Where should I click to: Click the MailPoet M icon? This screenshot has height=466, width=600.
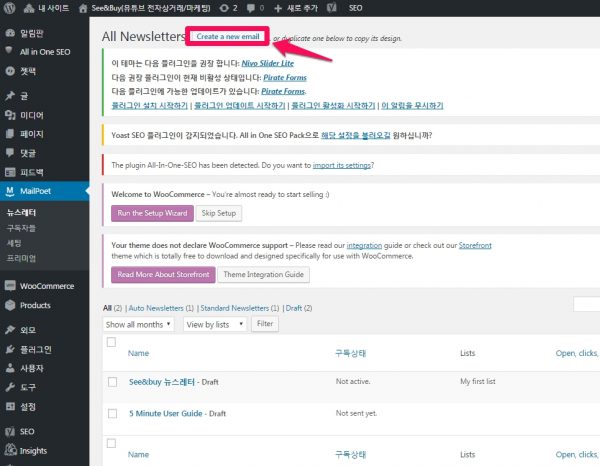[x=10, y=191]
